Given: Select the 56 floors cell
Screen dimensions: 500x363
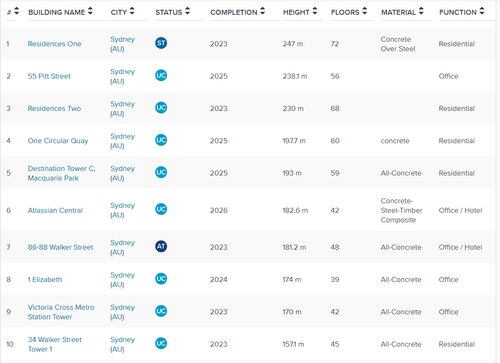Looking at the screenshot, I should pyautogui.click(x=335, y=76).
